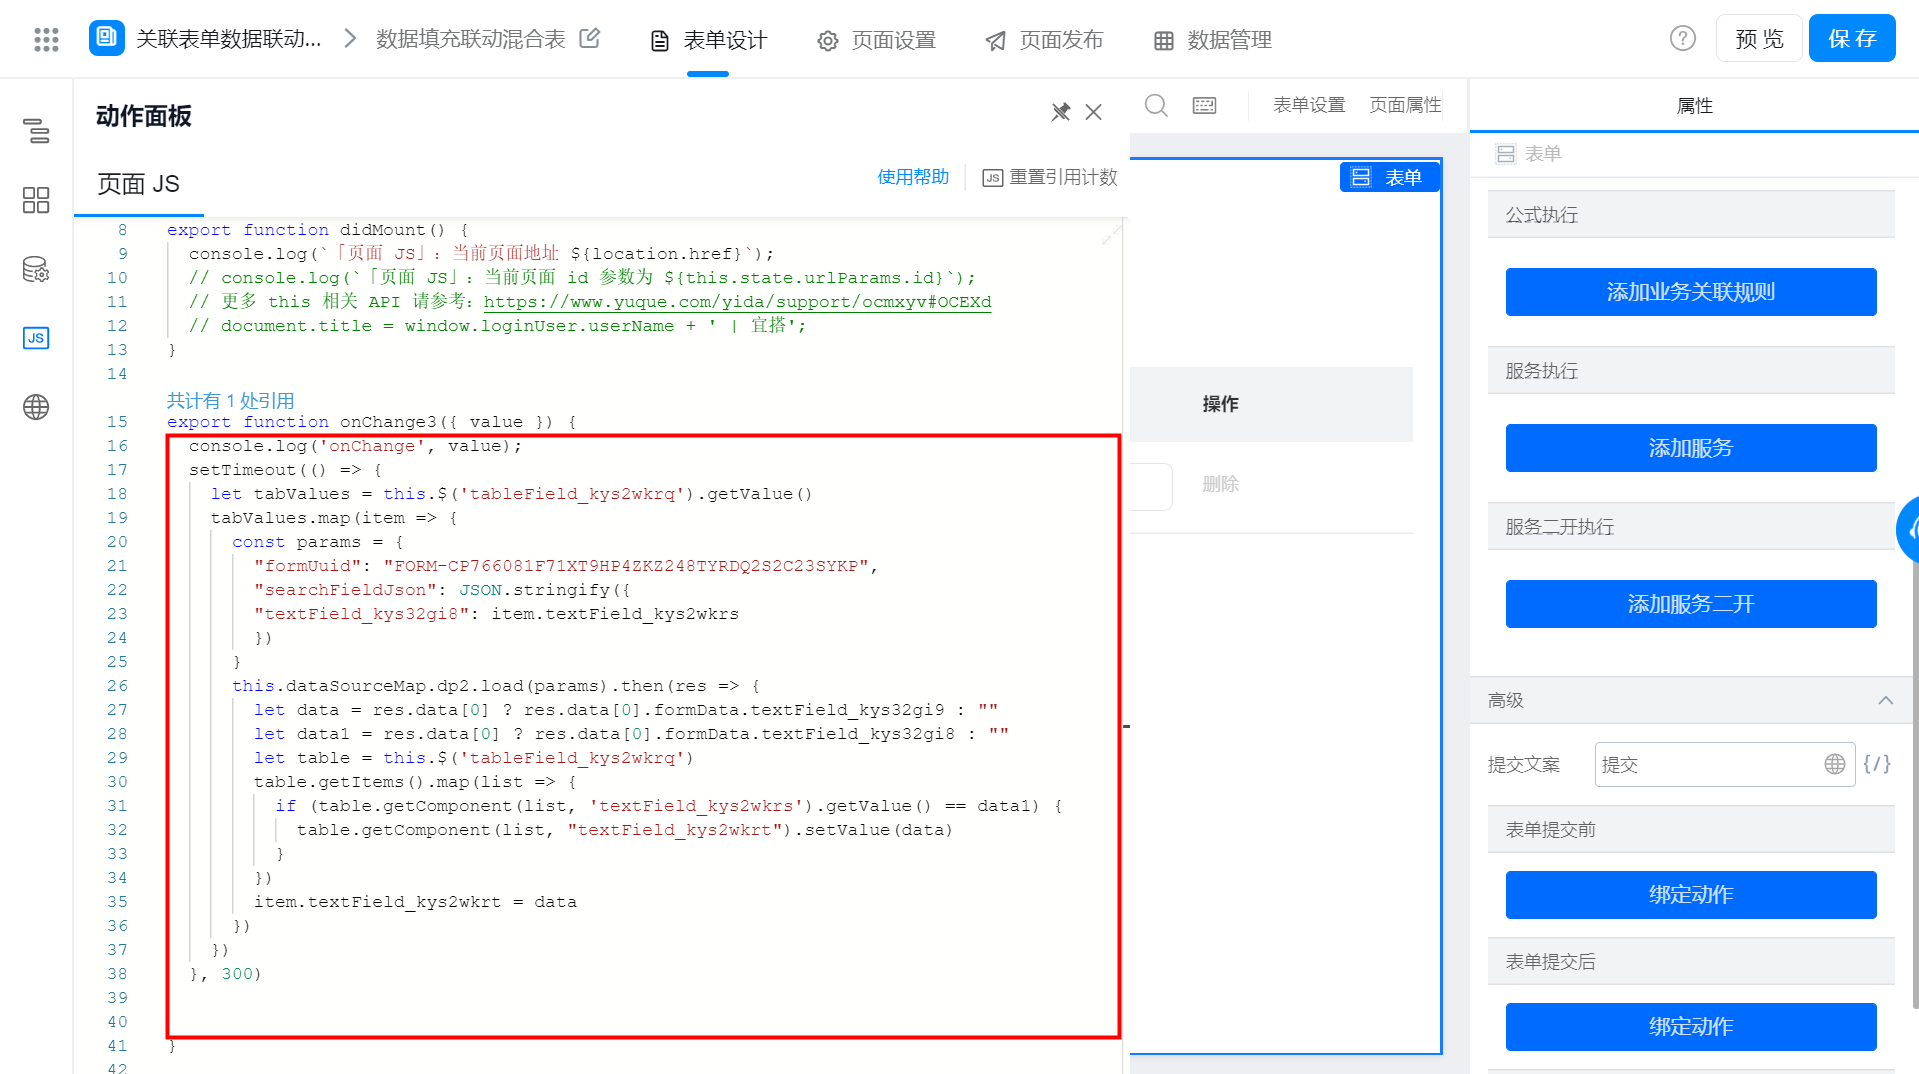Open the outline tree sidebar icon
The width and height of the screenshot is (1919, 1074).
pos(36,130)
